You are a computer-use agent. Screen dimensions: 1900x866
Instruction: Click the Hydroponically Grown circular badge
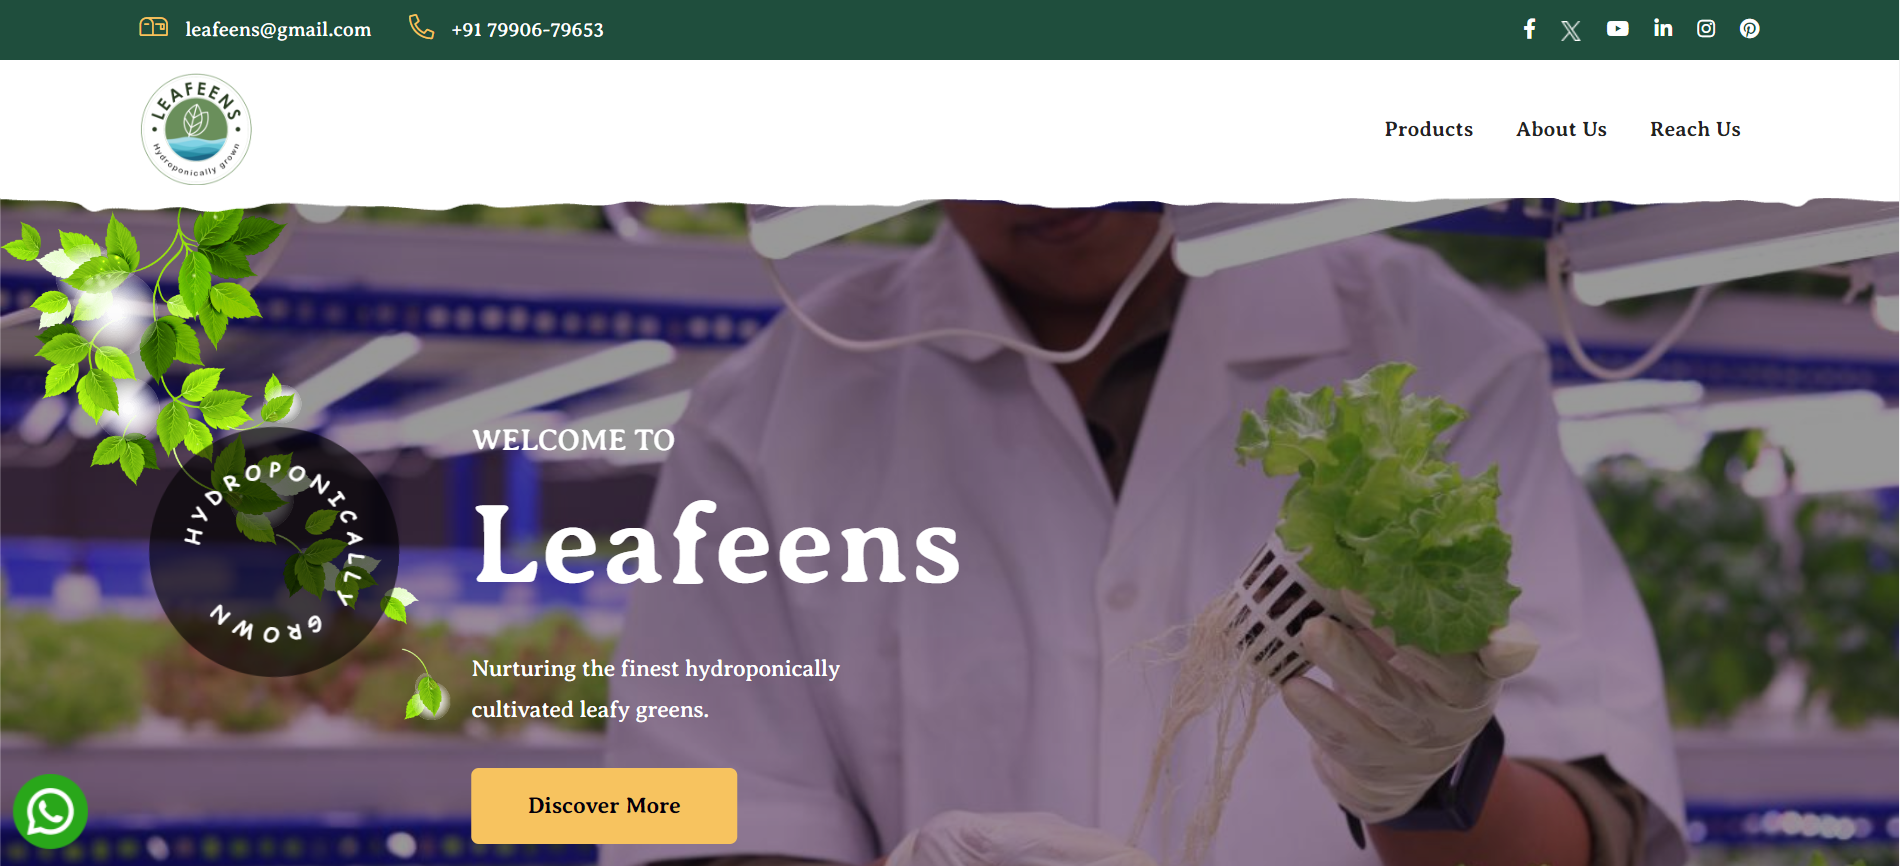point(274,552)
